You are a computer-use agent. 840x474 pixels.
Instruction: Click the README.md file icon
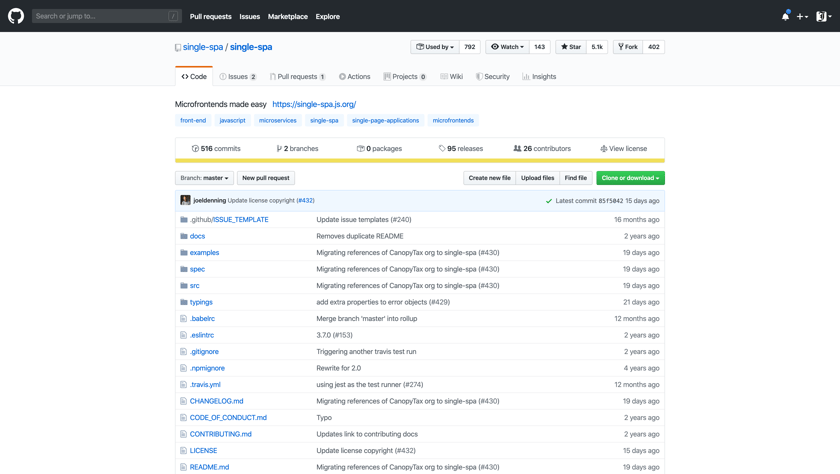point(183,467)
